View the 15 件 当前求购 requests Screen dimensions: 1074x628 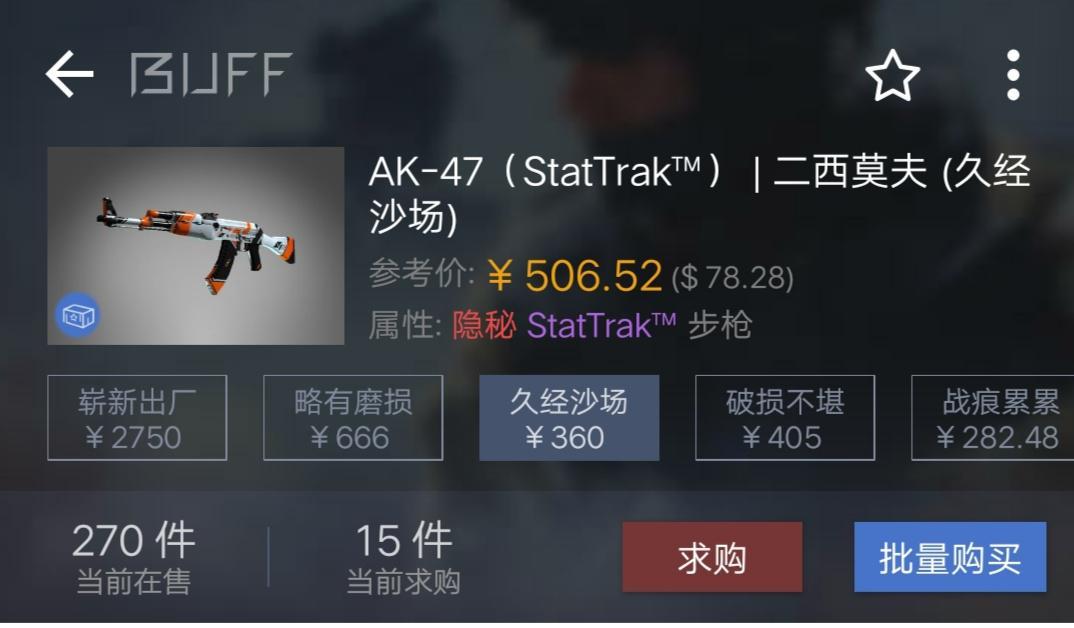[x=403, y=558]
